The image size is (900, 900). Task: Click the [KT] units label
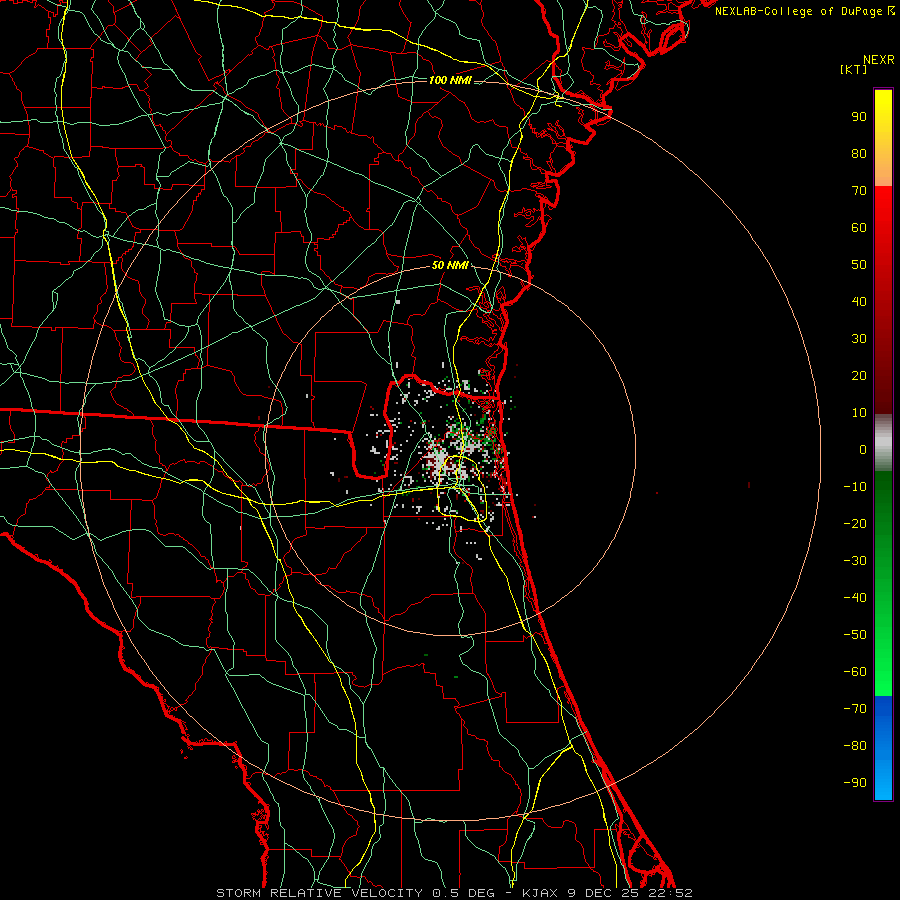tap(853, 69)
